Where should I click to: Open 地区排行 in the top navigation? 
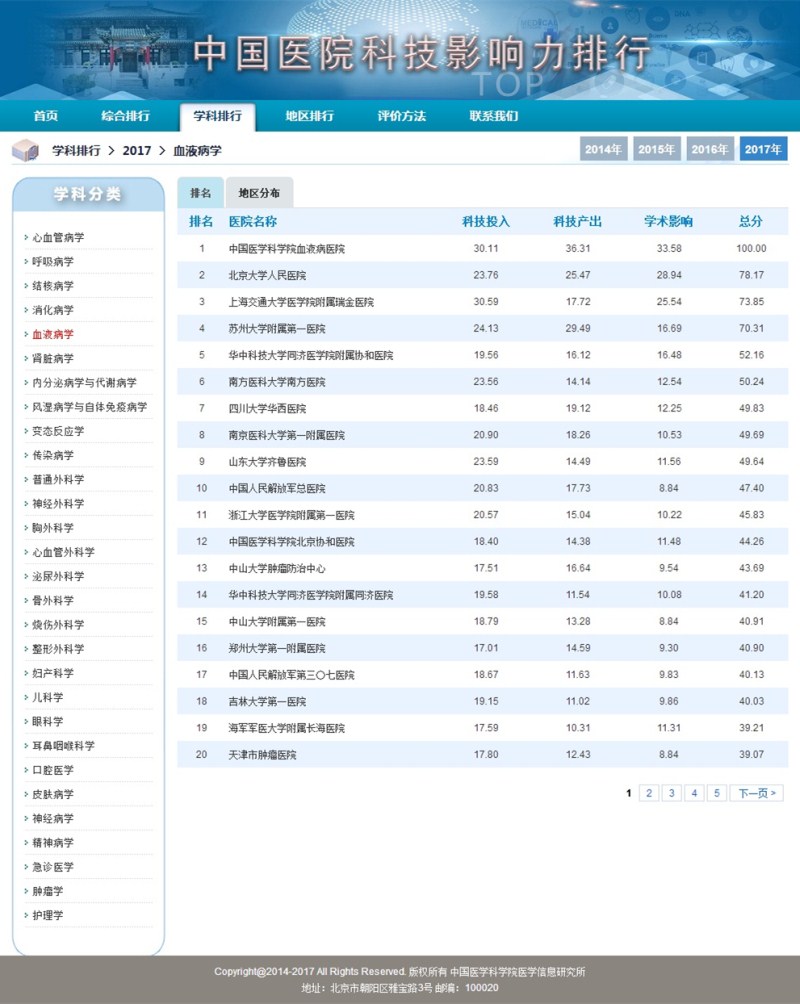(x=309, y=116)
